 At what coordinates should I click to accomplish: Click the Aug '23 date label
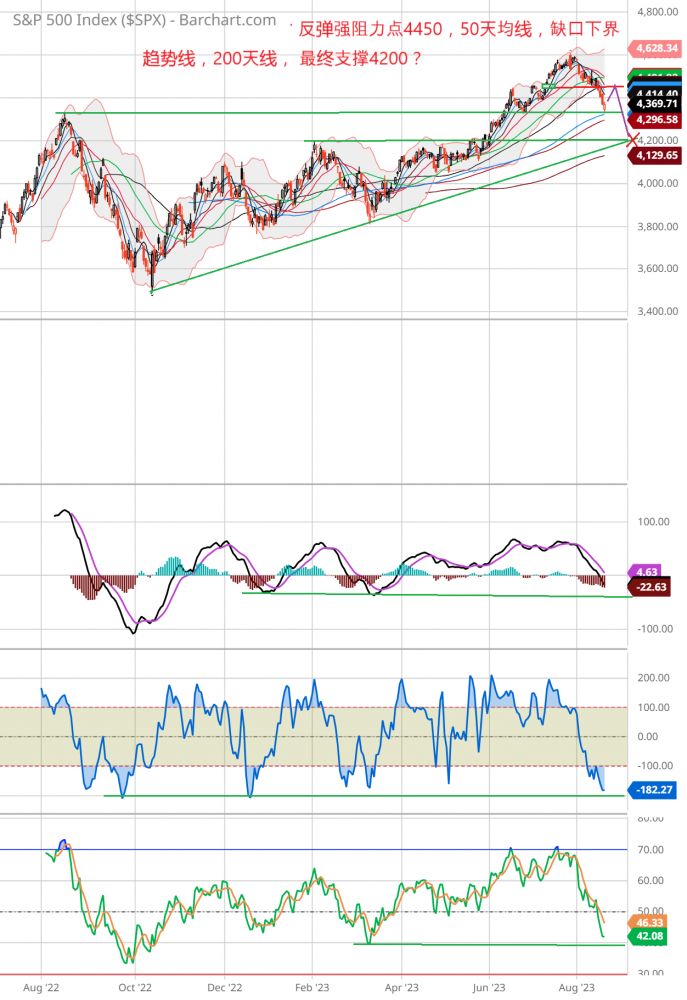tap(576, 988)
